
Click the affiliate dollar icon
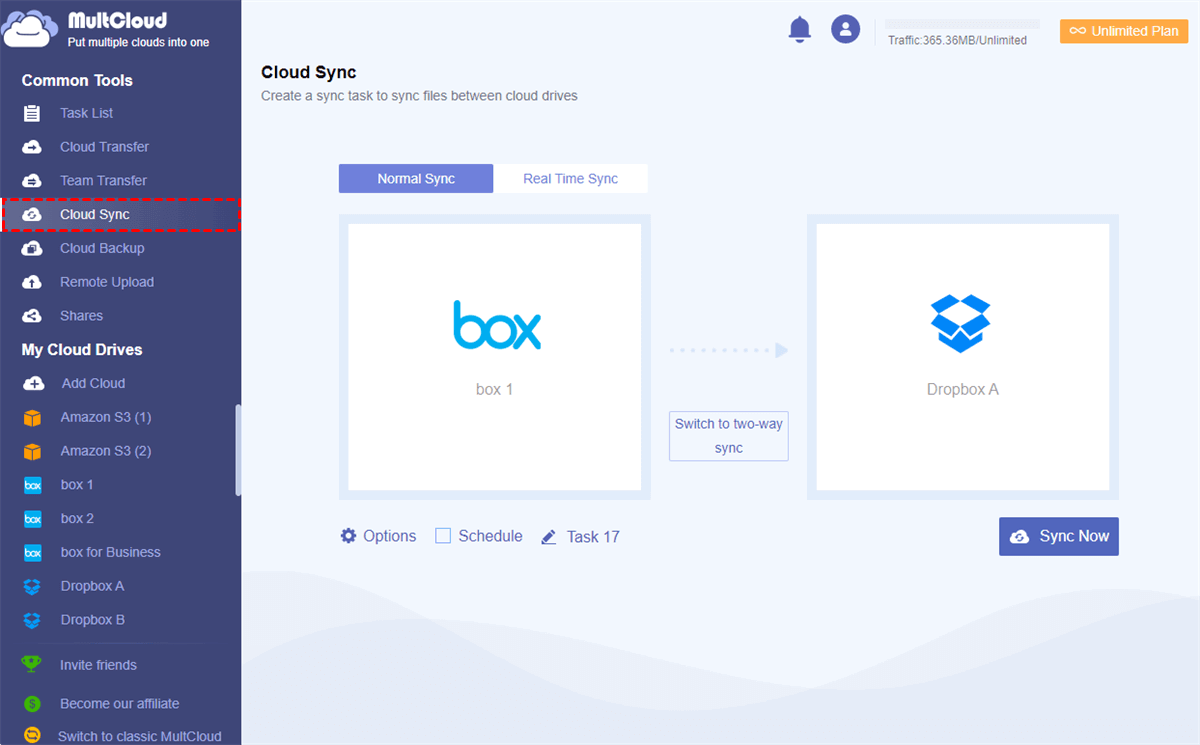[x=32, y=704]
